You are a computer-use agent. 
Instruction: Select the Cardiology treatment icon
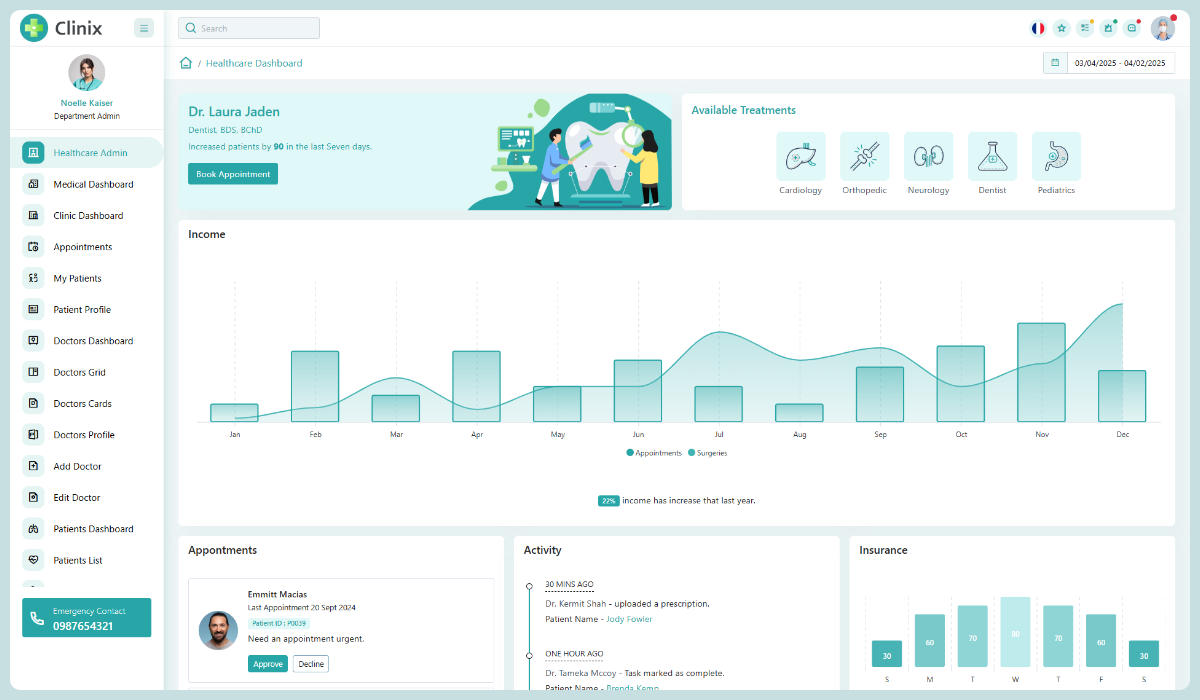click(x=800, y=155)
